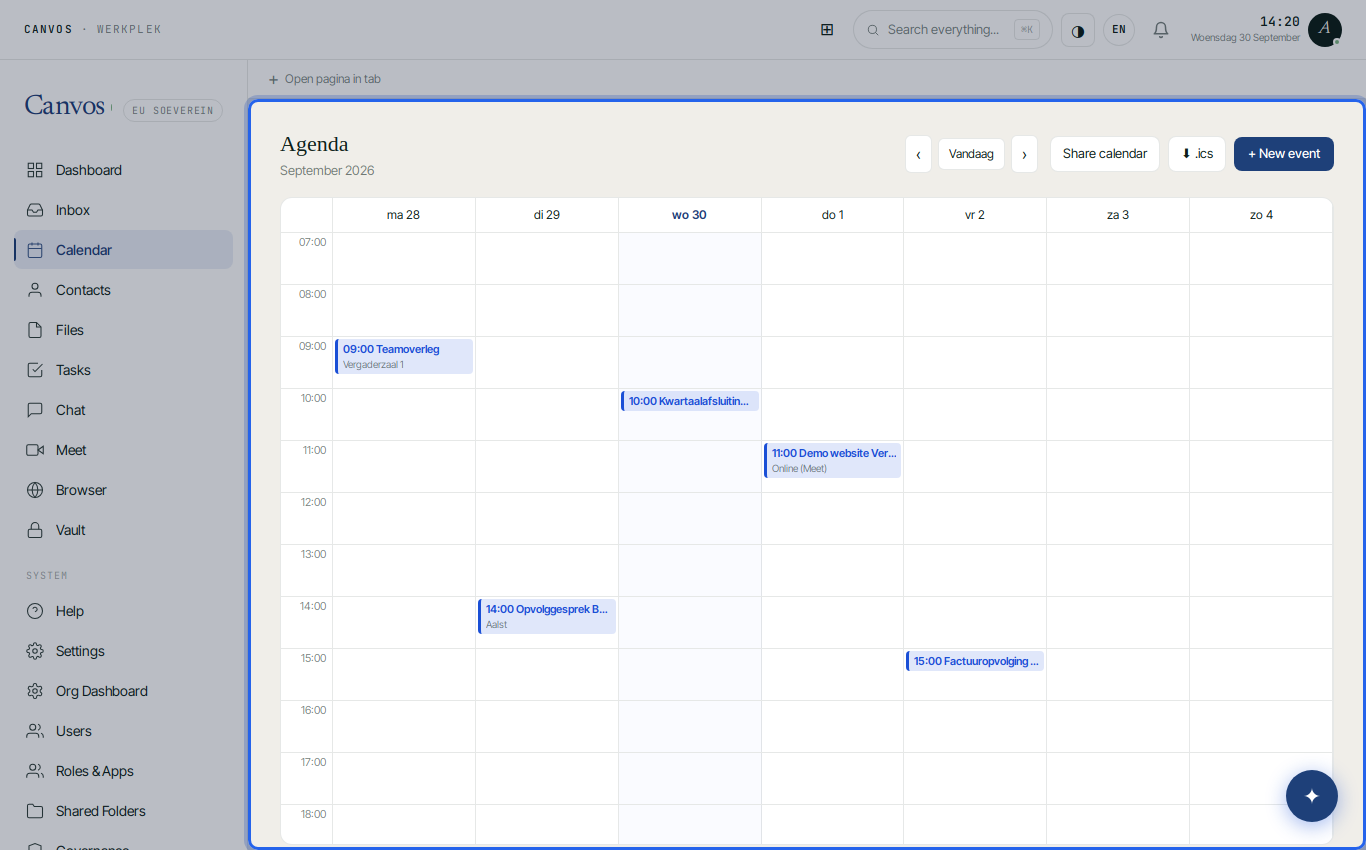The width and height of the screenshot is (1366, 850).
Task: Download the .ics calendar export
Action: (x=1197, y=154)
